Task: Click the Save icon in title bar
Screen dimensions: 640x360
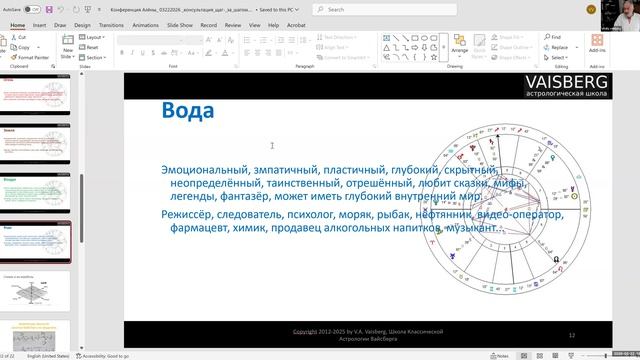Action: point(49,9)
